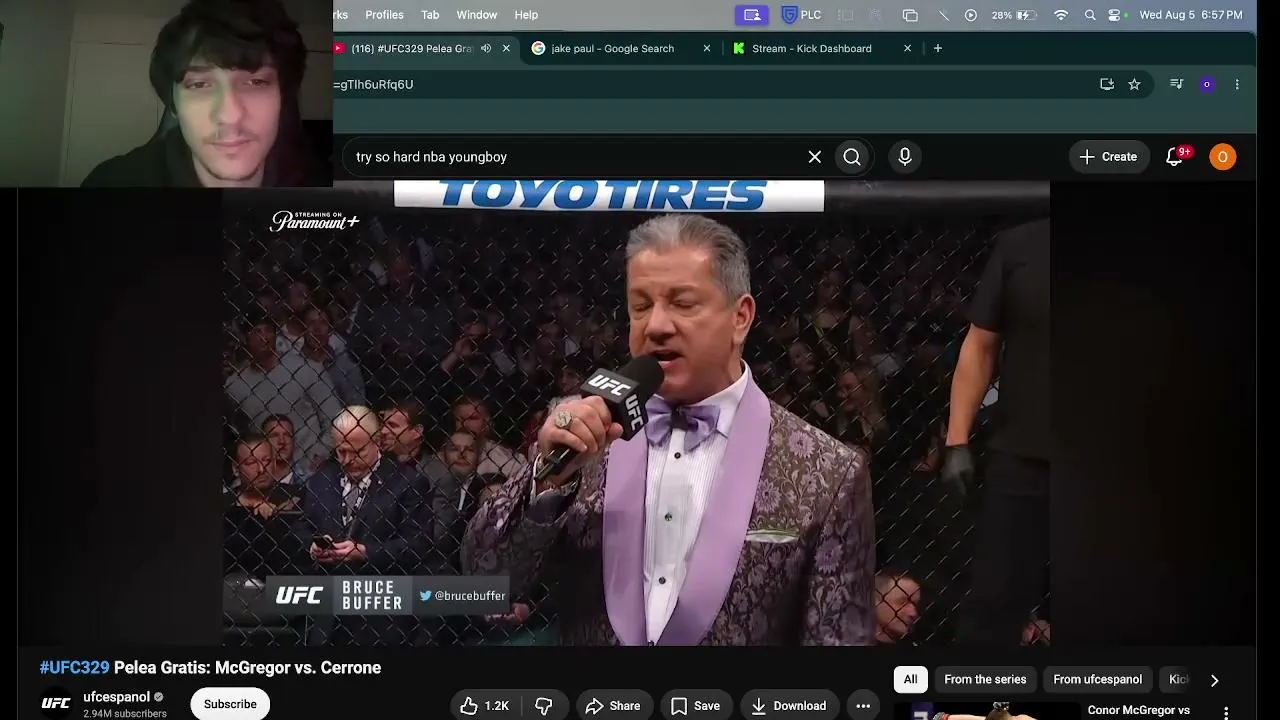
Task: Open the macOS Wi-Fi menu
Action: tap(1061, 15)
